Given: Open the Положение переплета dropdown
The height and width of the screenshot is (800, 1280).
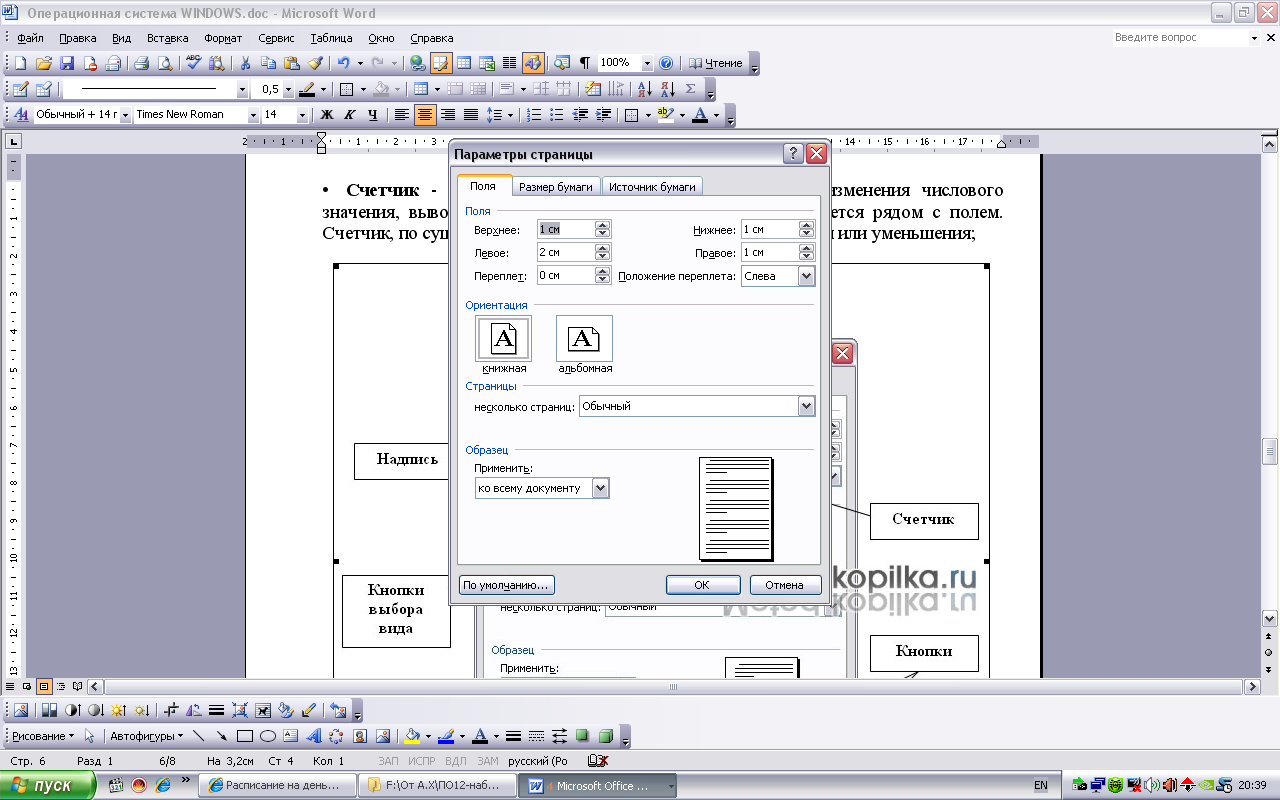Looking at the screenshot, I should pos(806,276).
